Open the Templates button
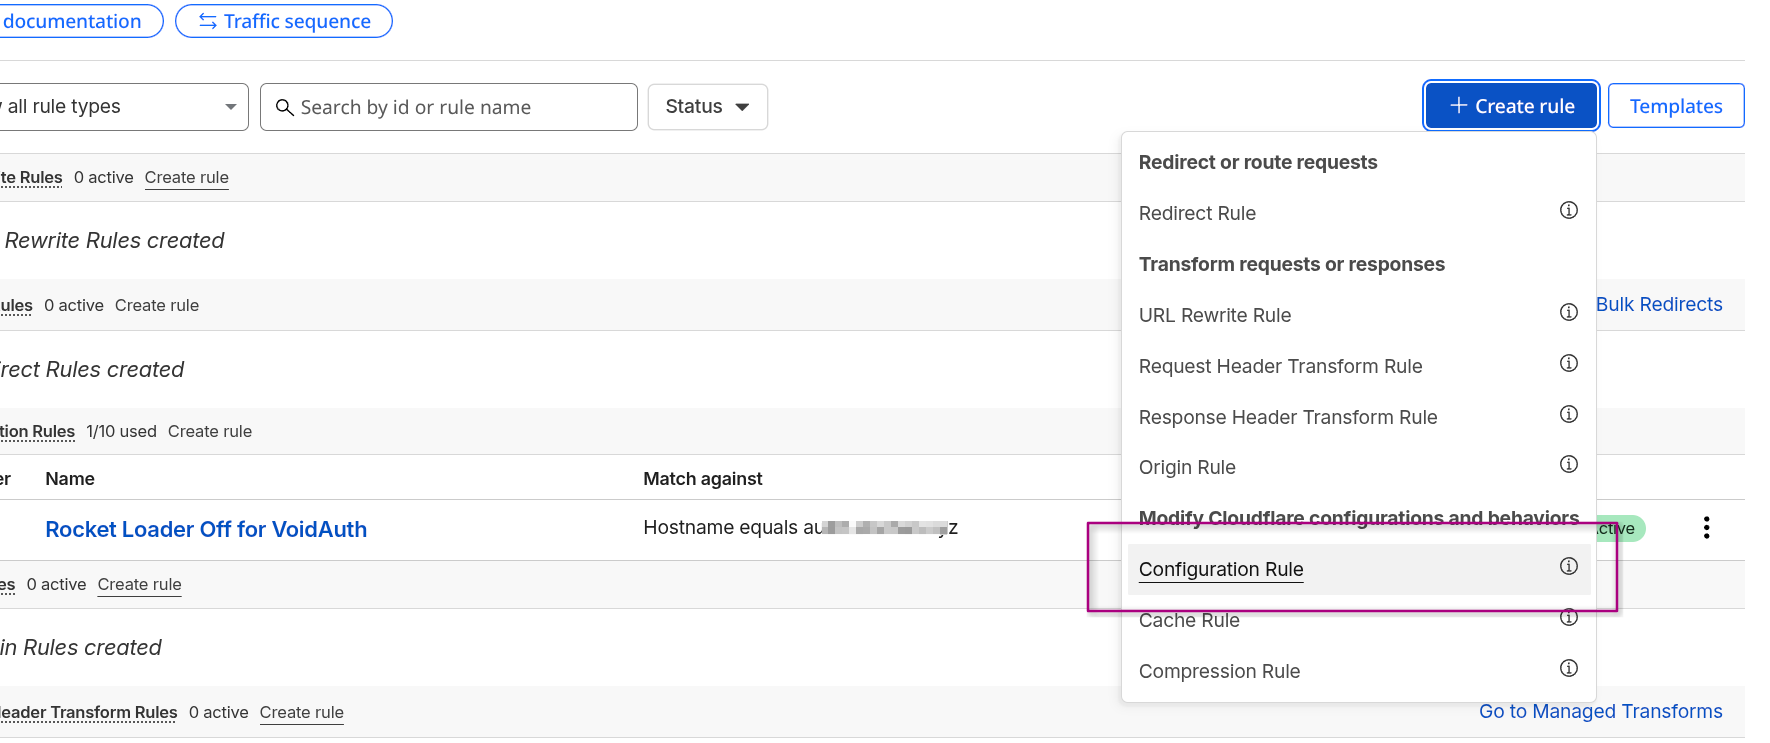 pyautogui.click(x=1675, y=106)
